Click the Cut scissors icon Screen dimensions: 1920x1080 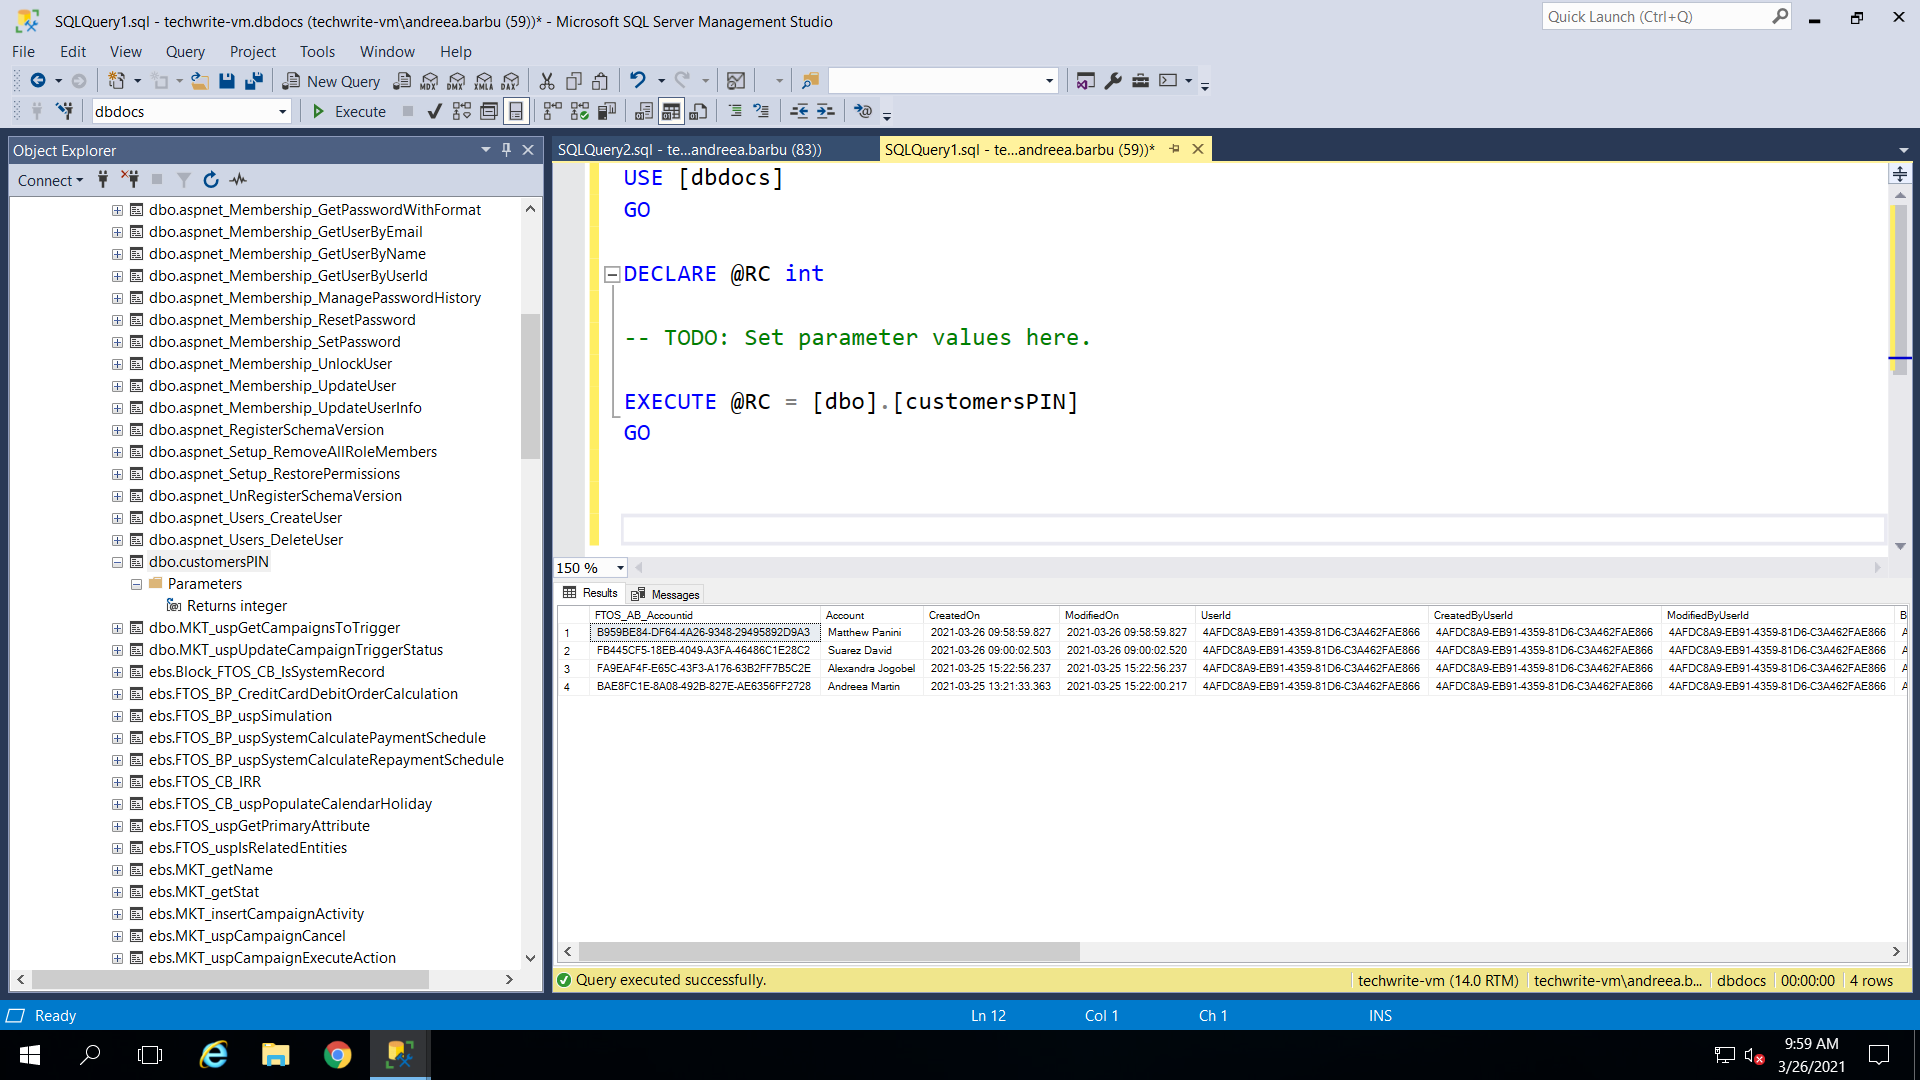pyautogui.click(x=546, y=81)
